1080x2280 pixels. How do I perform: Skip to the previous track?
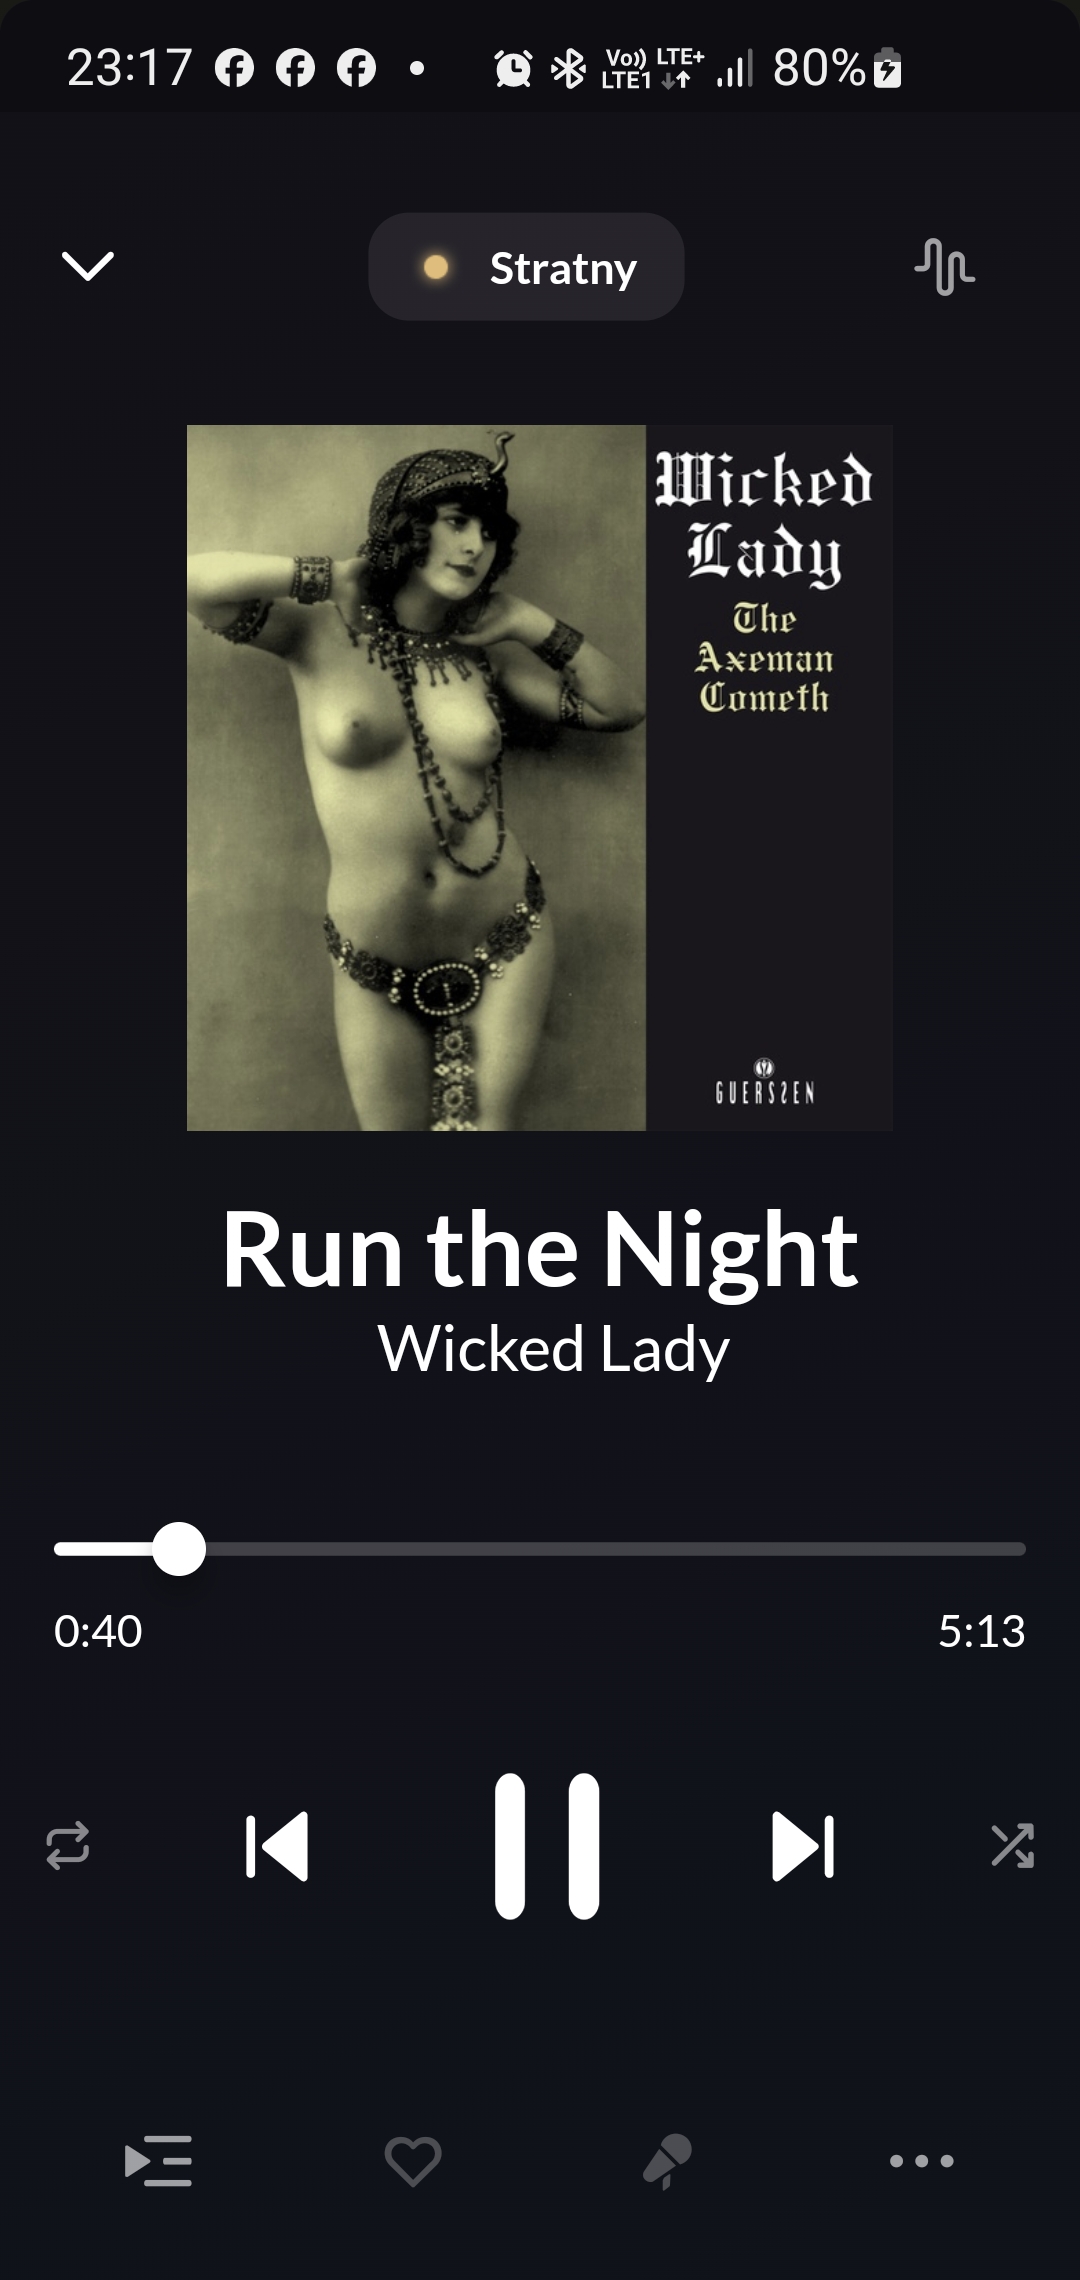277,1846
